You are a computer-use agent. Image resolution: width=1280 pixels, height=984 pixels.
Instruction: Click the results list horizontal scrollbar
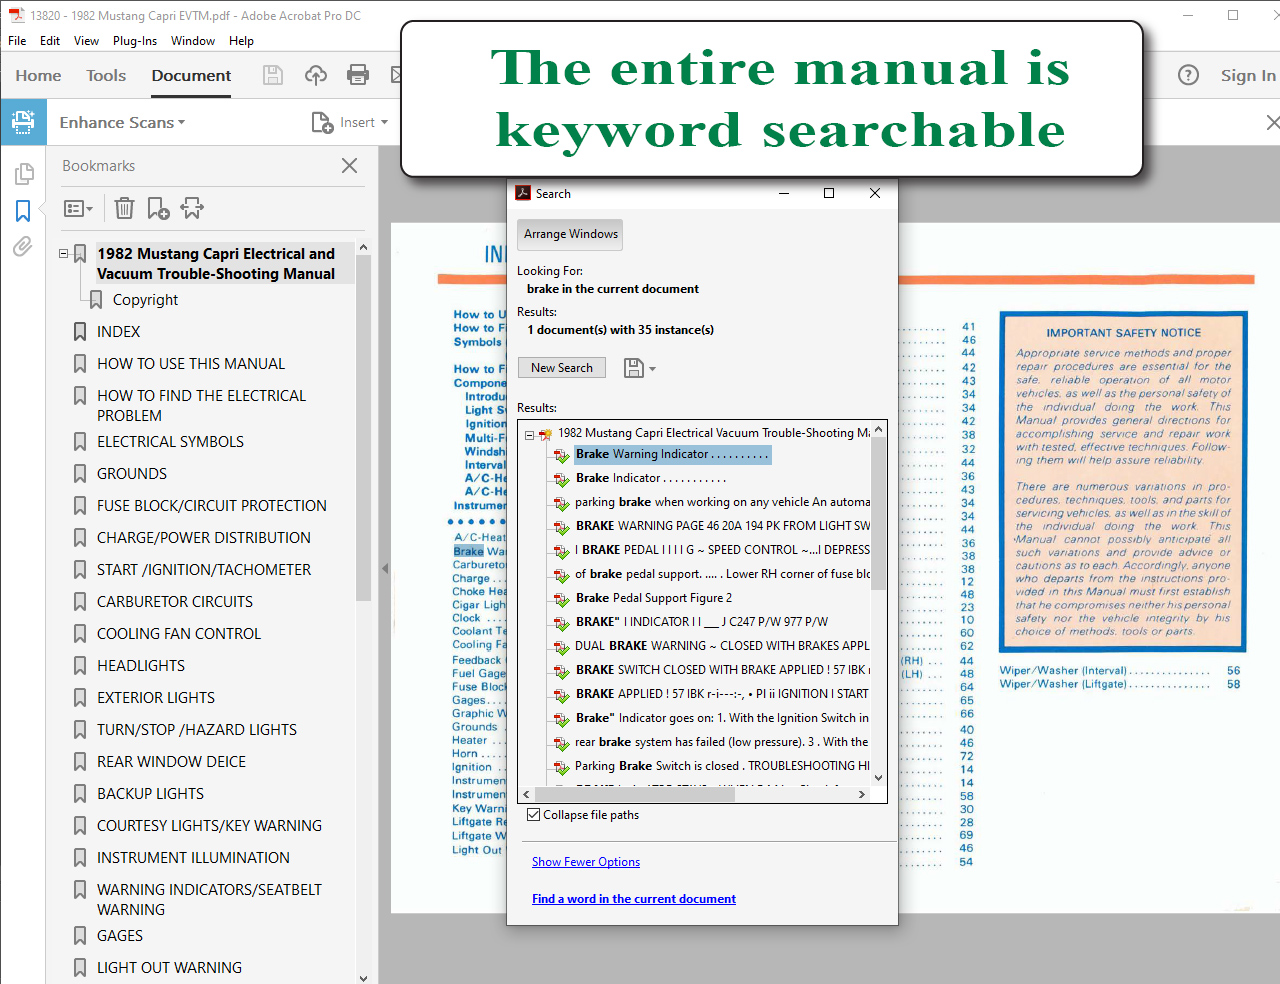(635, 794)
